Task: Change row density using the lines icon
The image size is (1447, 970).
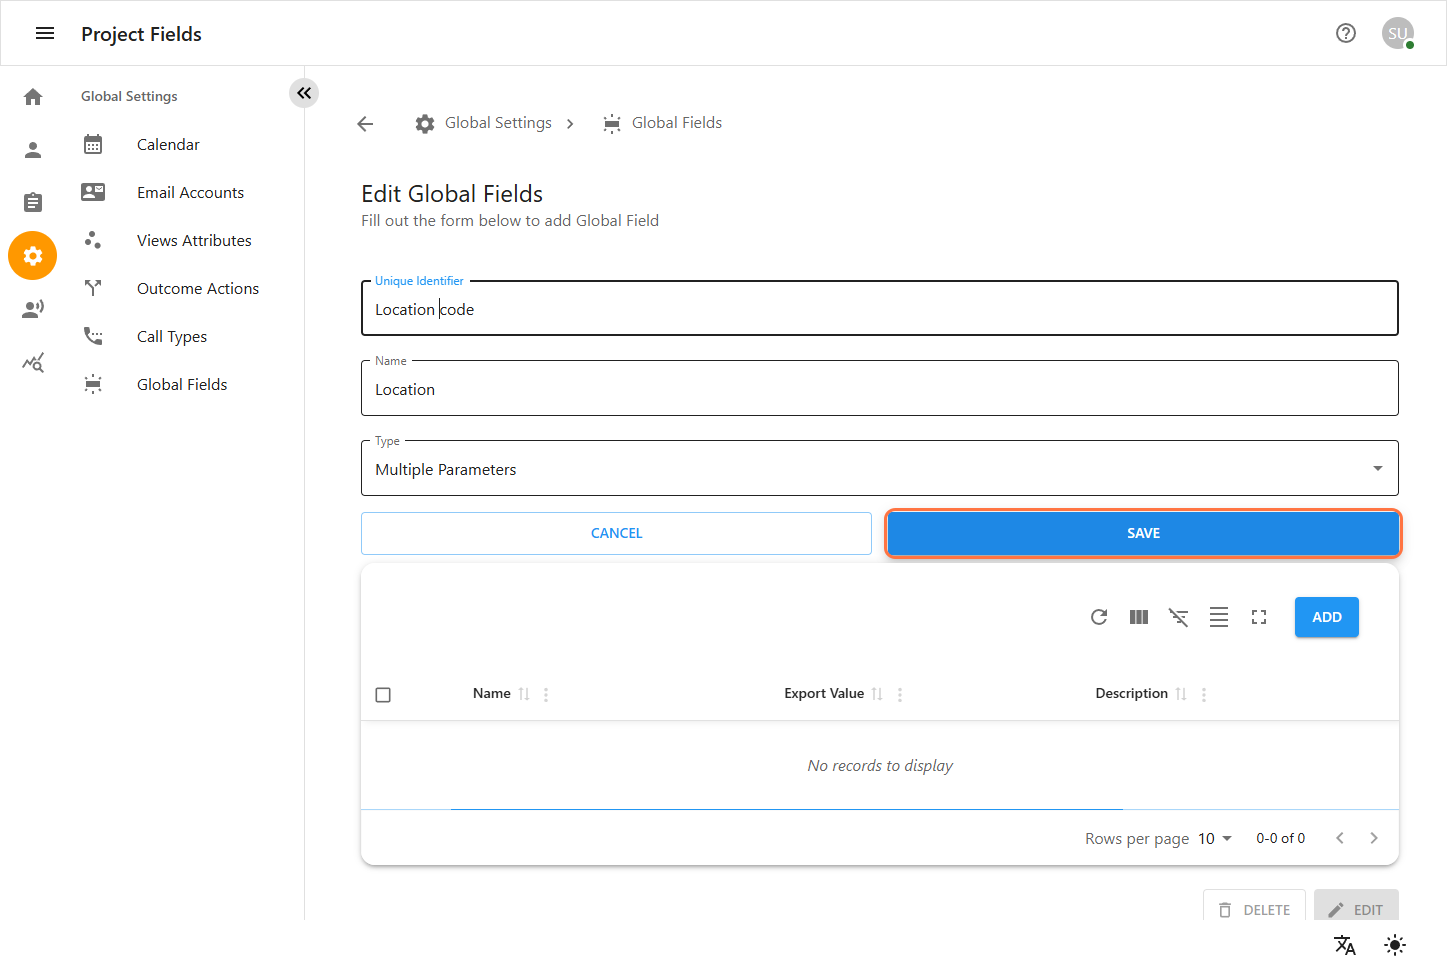Action: click(x=1218, y=617)
